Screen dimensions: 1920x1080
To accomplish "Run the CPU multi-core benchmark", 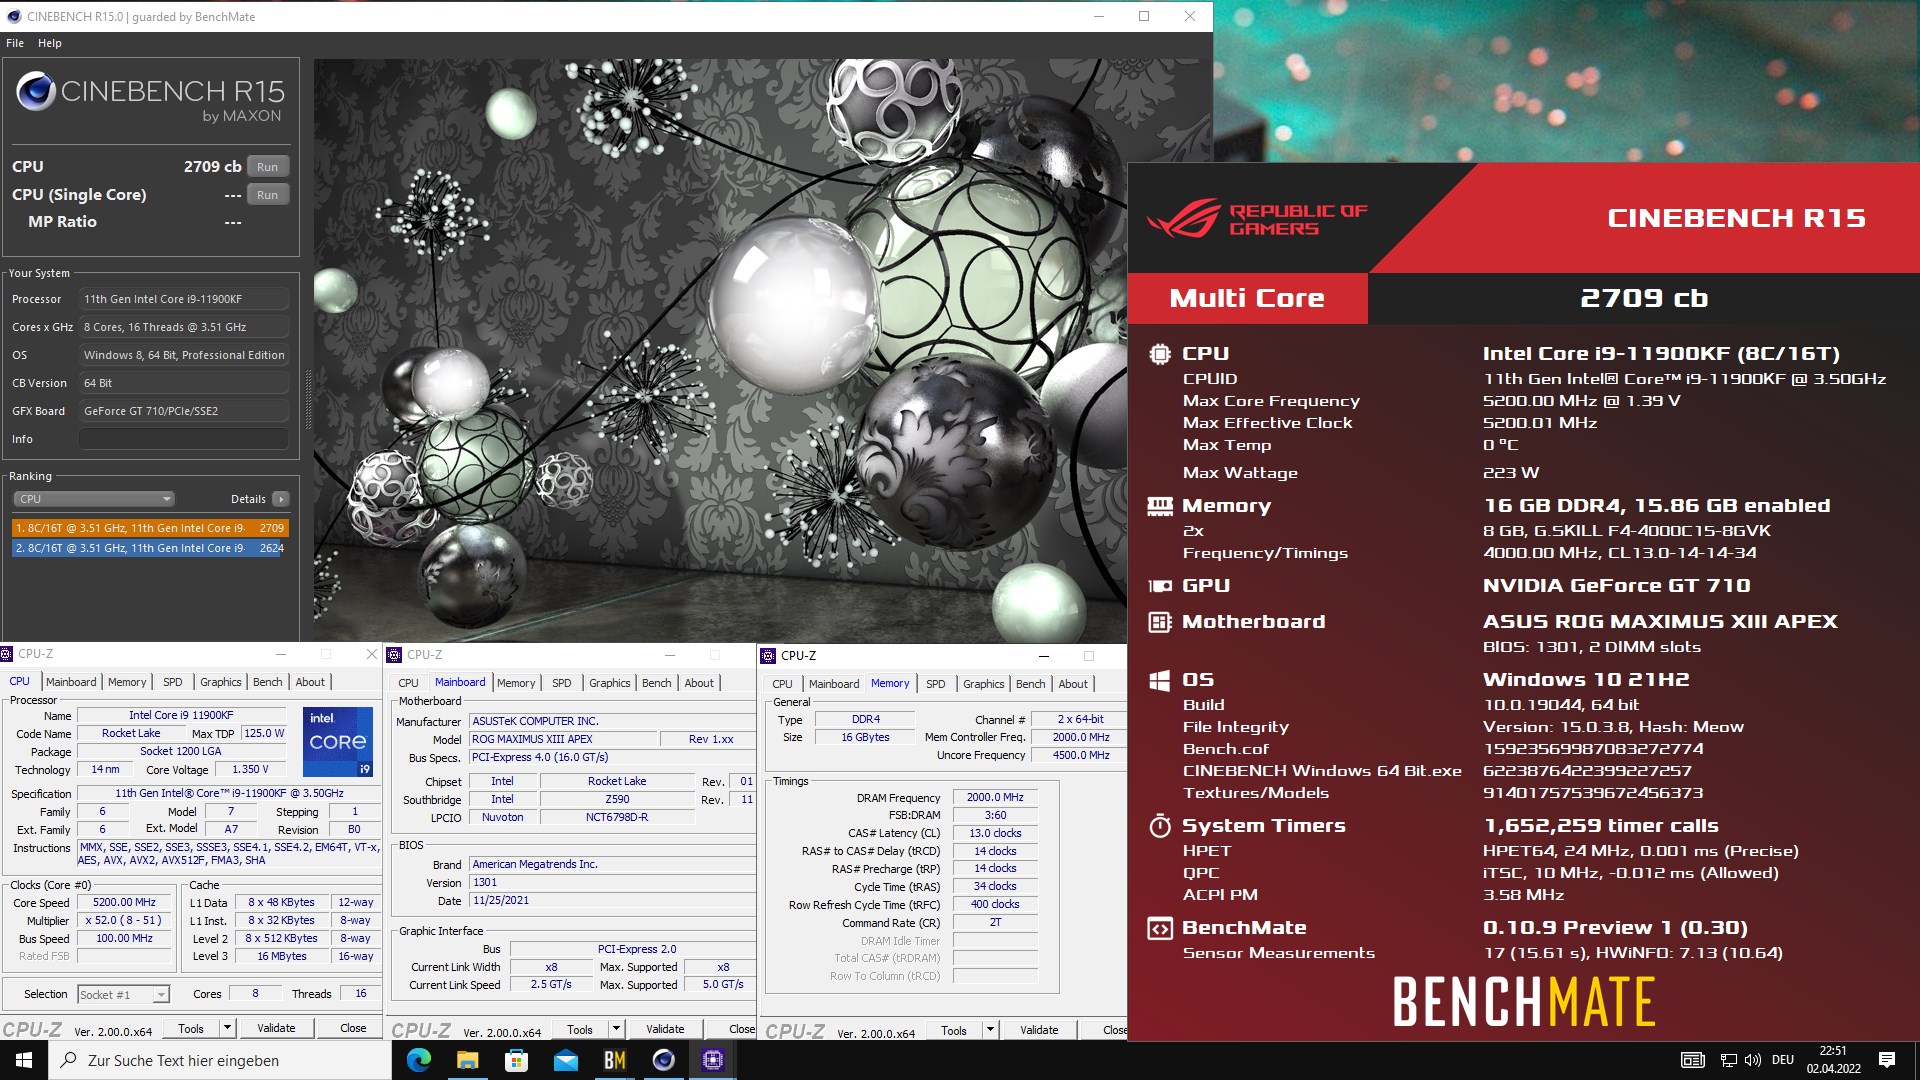I will [x=267, y=167].
